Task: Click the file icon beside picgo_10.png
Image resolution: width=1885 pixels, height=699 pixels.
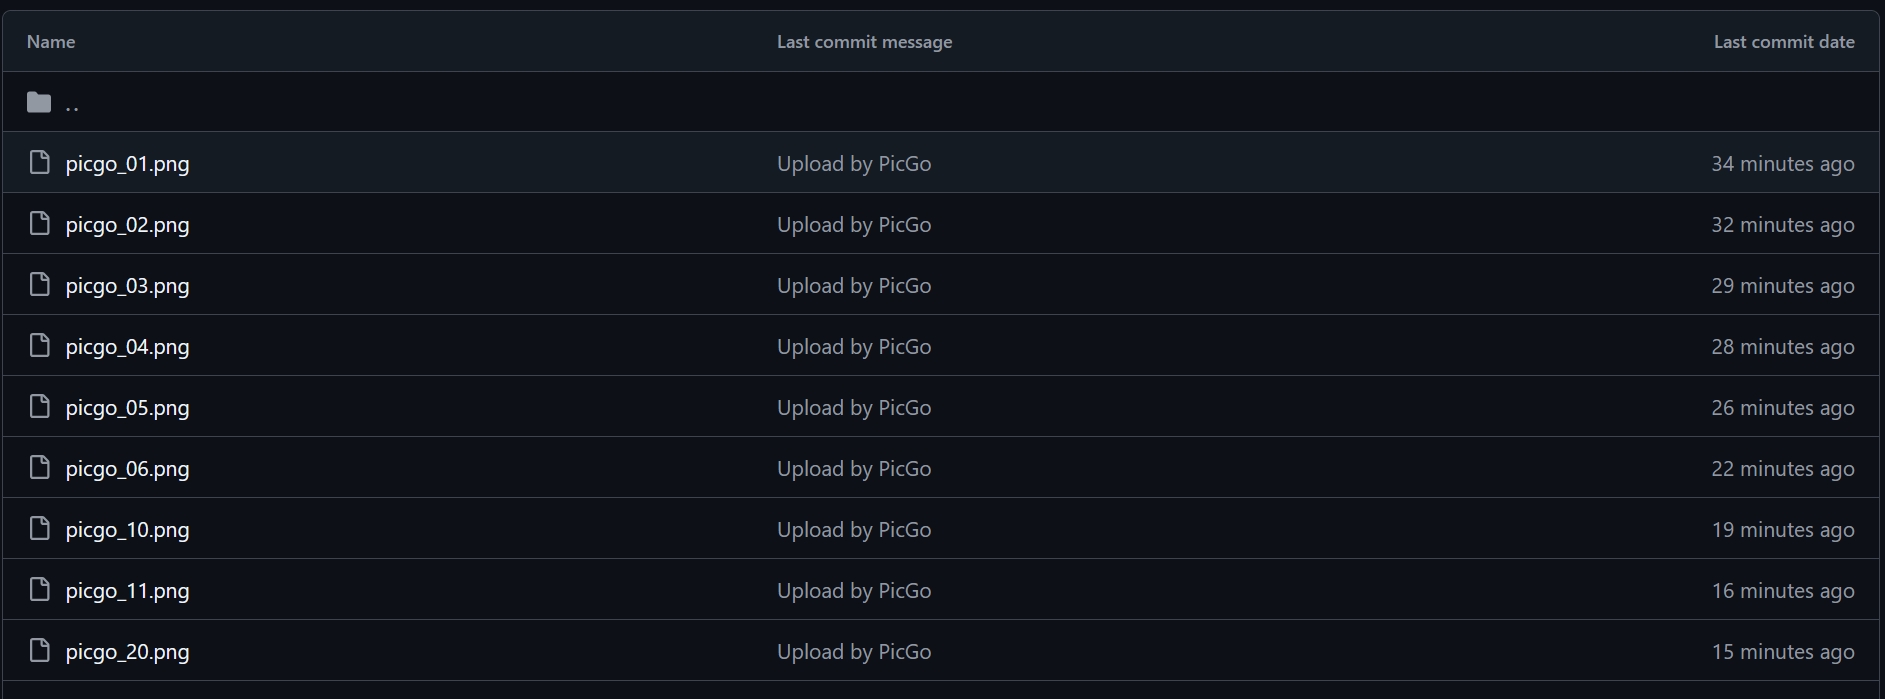Action: [39, 529]
